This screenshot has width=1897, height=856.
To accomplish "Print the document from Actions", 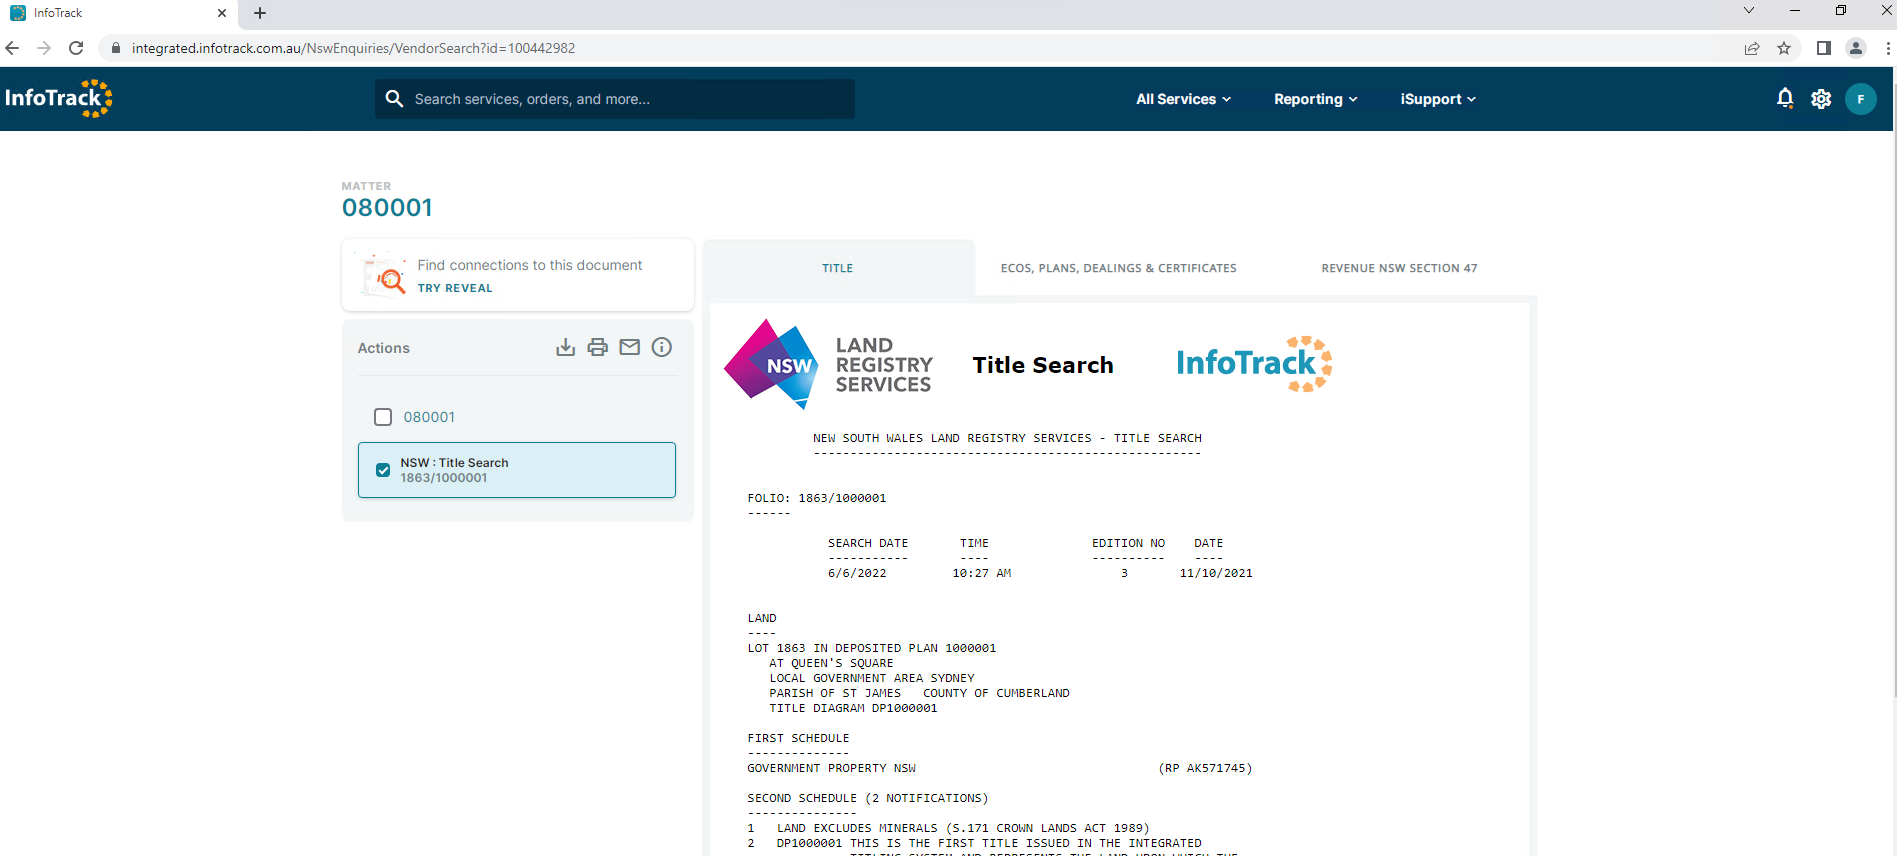I will click(598, 347).
